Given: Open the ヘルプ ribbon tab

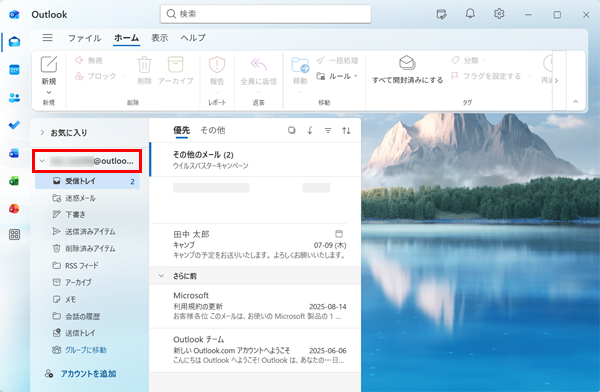Looking at the screenshot, I should tap(193, 38).
